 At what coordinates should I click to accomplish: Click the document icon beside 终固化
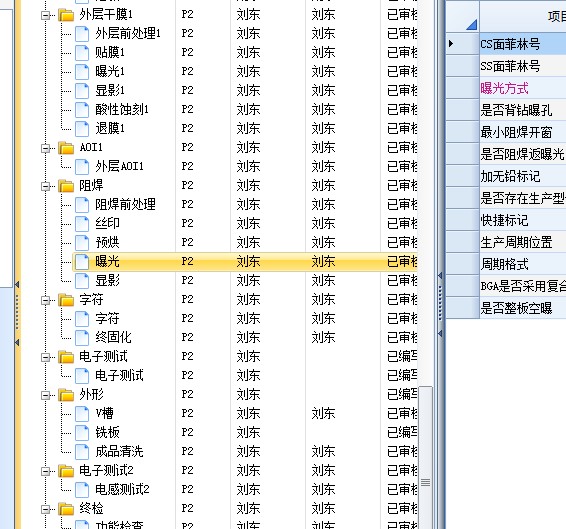click(82, 338)
